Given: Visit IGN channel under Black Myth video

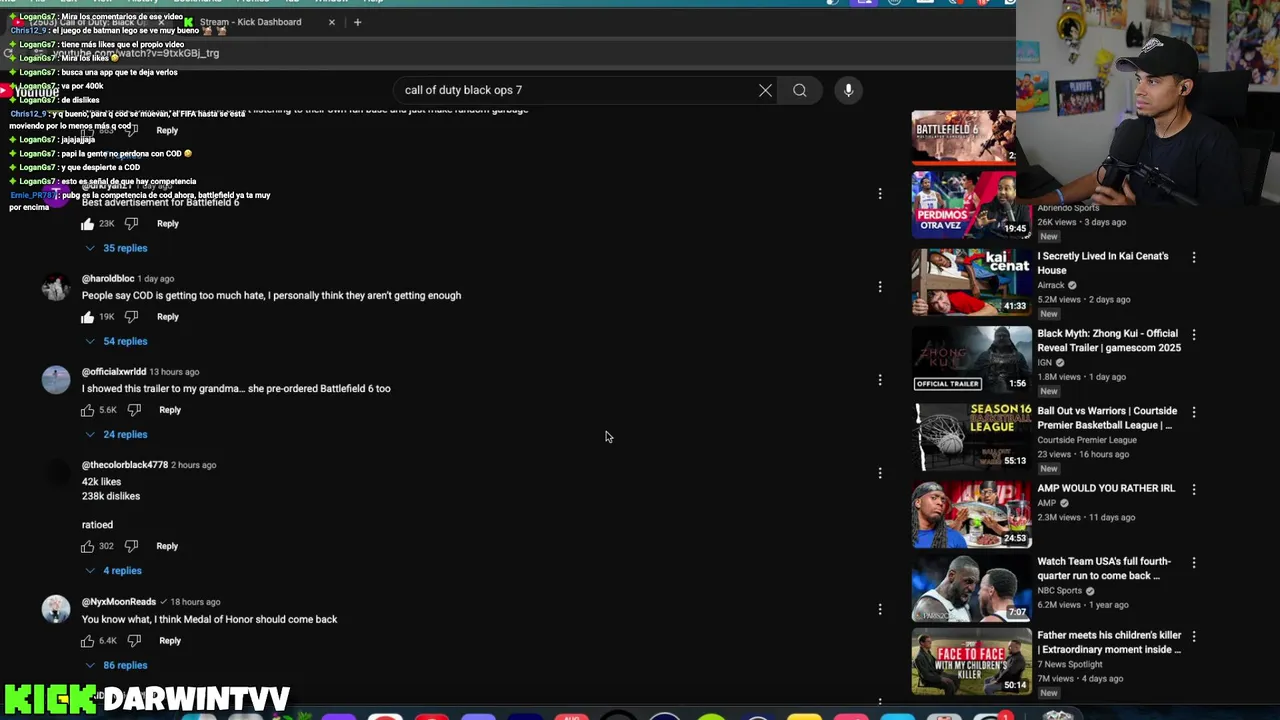Looking at the screenshot, I should pos(1044,362).
